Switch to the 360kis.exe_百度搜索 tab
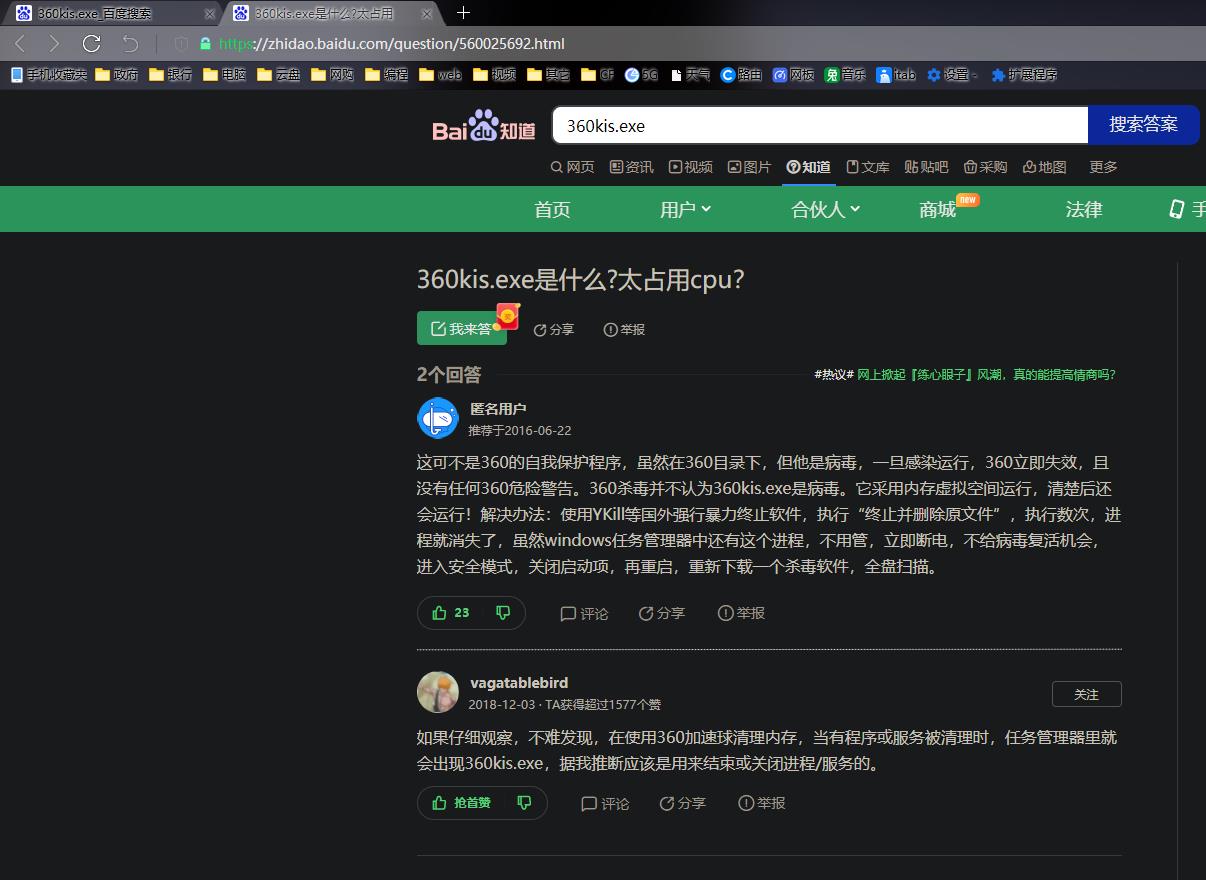The width and height of the screenshot is (1206, 880). click(x=111, y=14)
